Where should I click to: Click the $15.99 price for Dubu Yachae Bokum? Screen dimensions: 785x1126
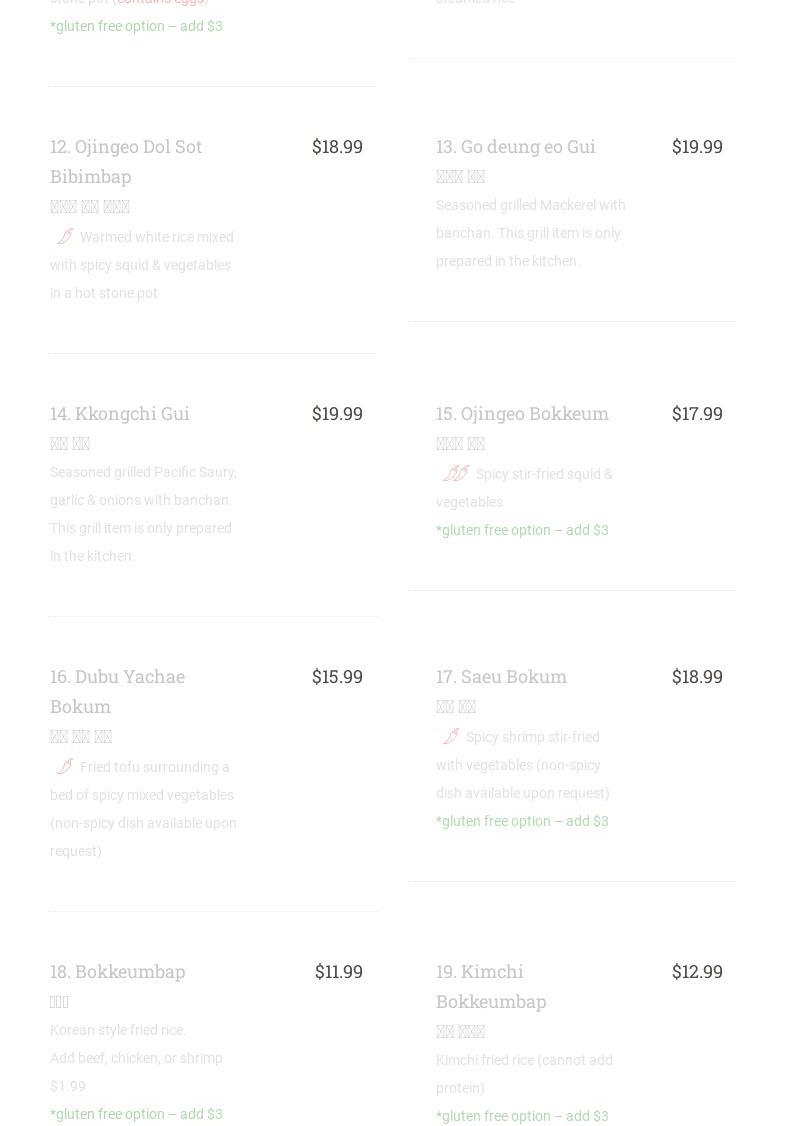click(337, 676)
